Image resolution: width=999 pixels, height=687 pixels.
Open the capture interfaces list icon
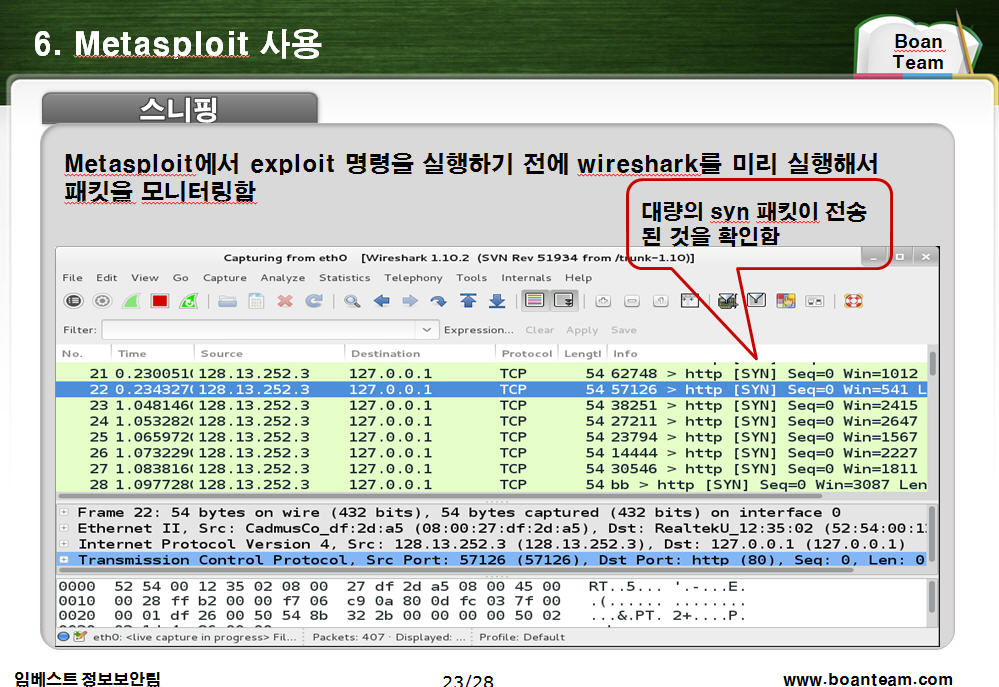tap(74, 301)
